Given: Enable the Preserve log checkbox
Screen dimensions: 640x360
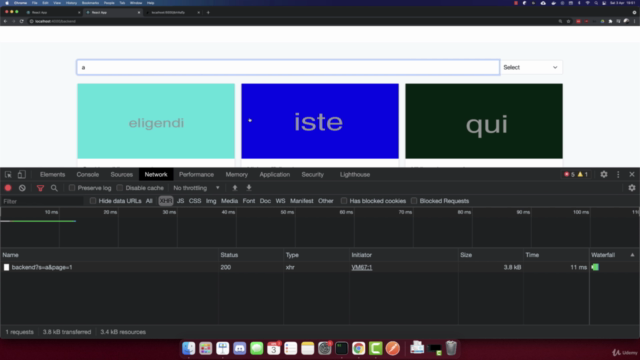Looking at the screenshot, I should (72, 188).
